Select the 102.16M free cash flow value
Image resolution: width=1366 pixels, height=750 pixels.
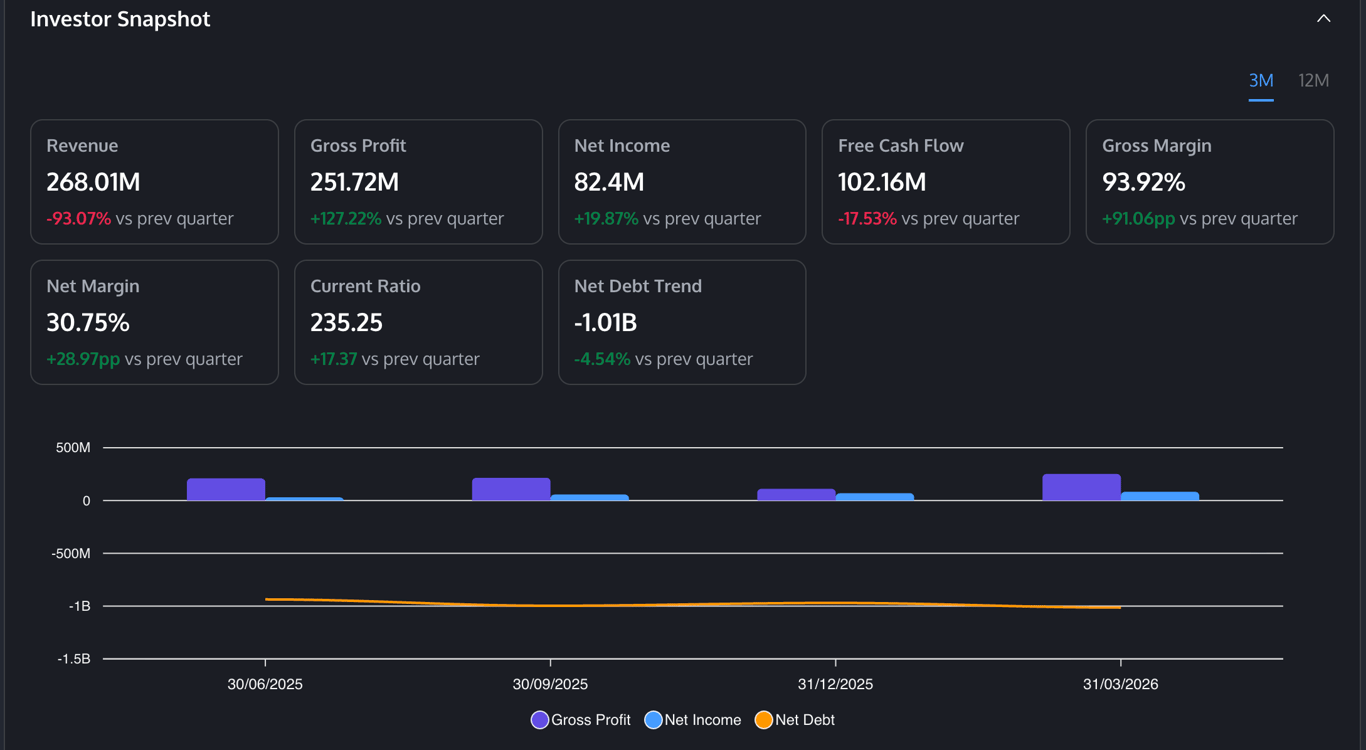tap(882, 182)
